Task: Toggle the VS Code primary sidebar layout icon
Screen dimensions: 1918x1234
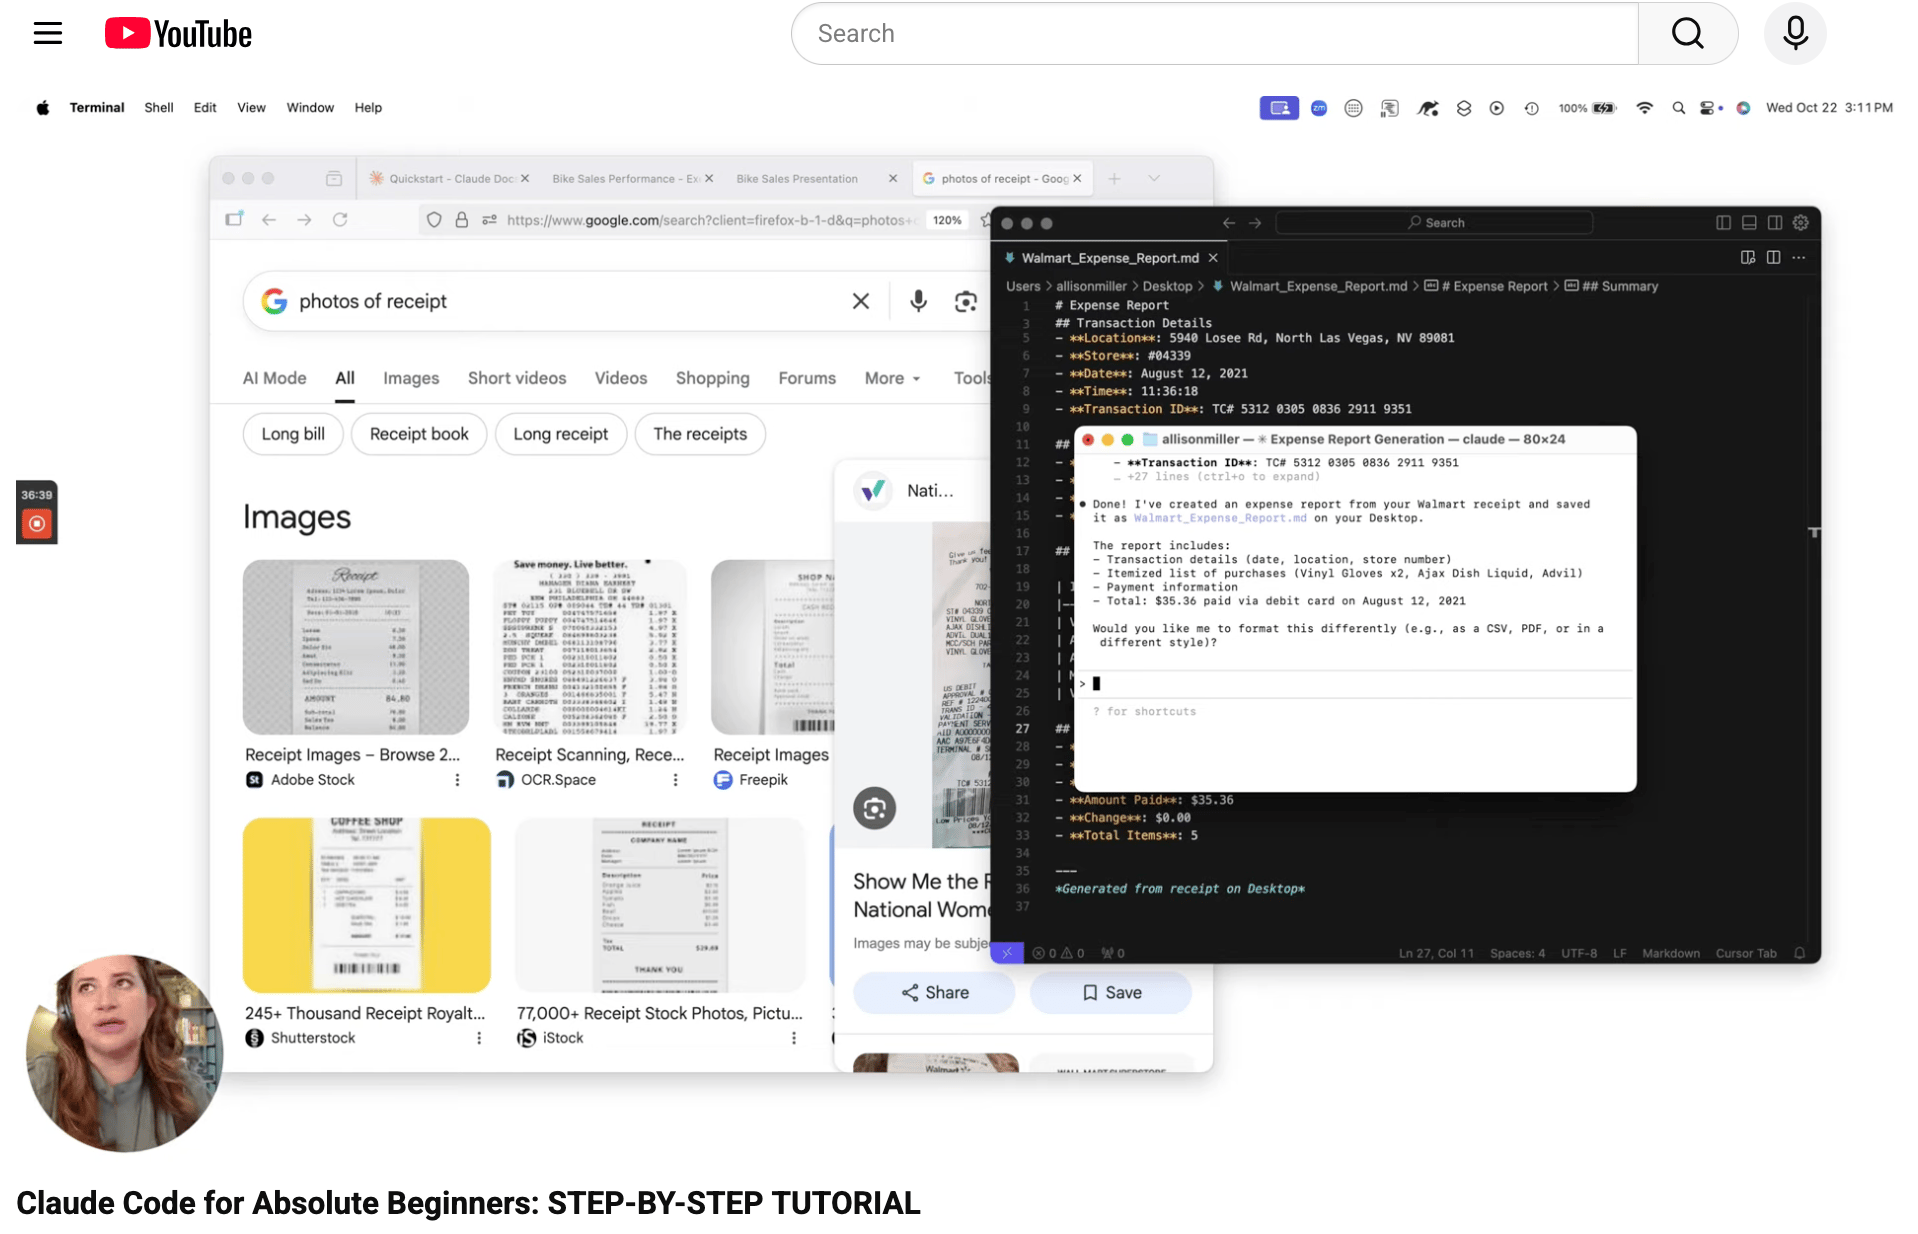Action: [1723, 223]
